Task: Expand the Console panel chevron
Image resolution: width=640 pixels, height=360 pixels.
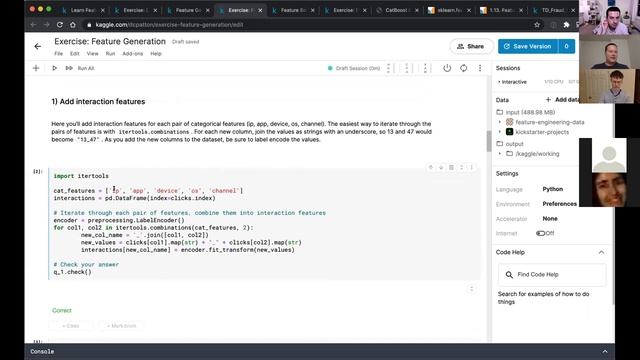Action: (605, 351)
